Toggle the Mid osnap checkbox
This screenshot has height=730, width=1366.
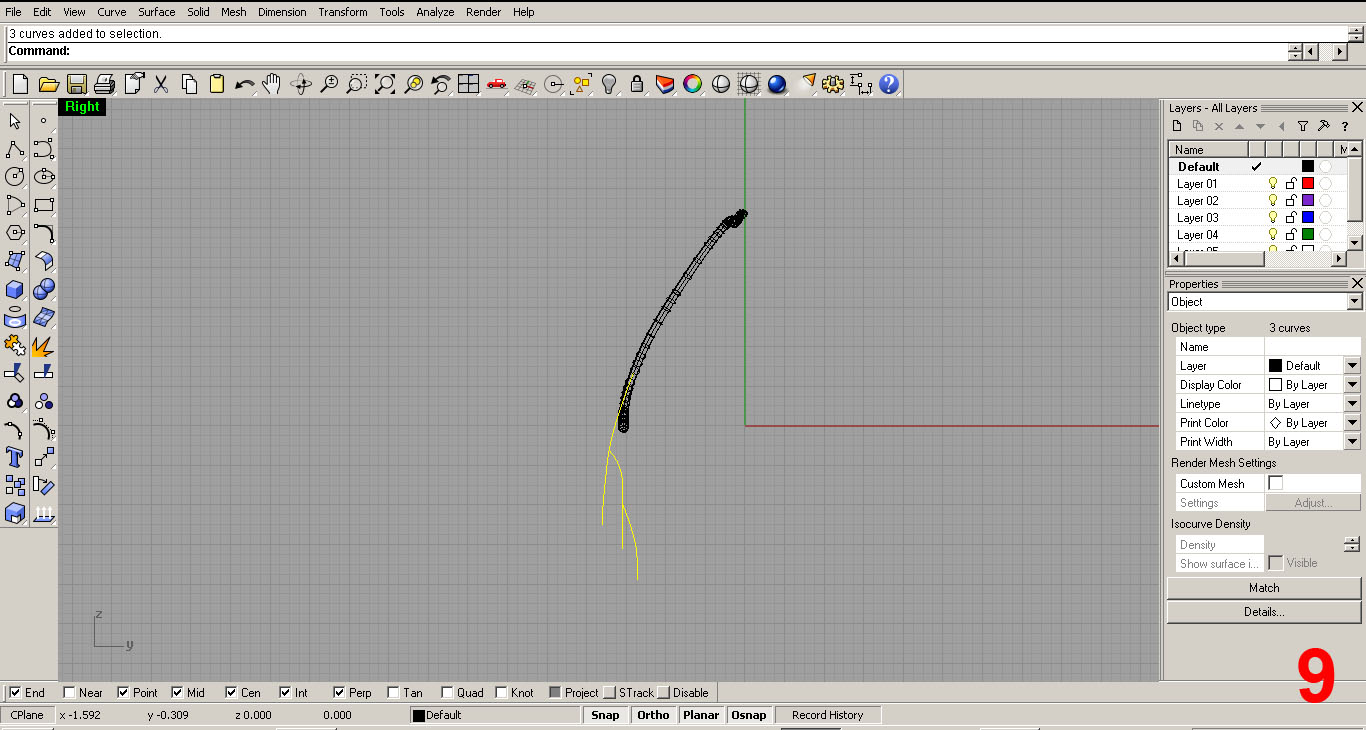[177, 692]
